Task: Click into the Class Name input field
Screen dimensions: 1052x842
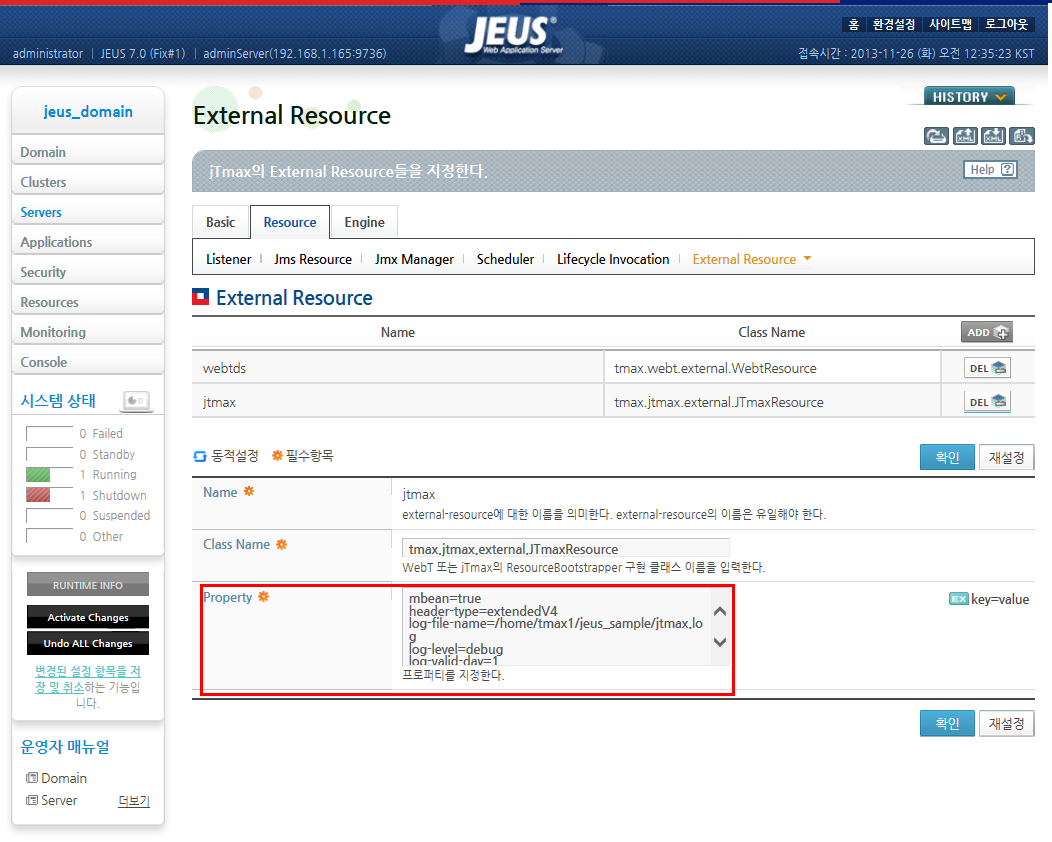Action: coord(565,548)
